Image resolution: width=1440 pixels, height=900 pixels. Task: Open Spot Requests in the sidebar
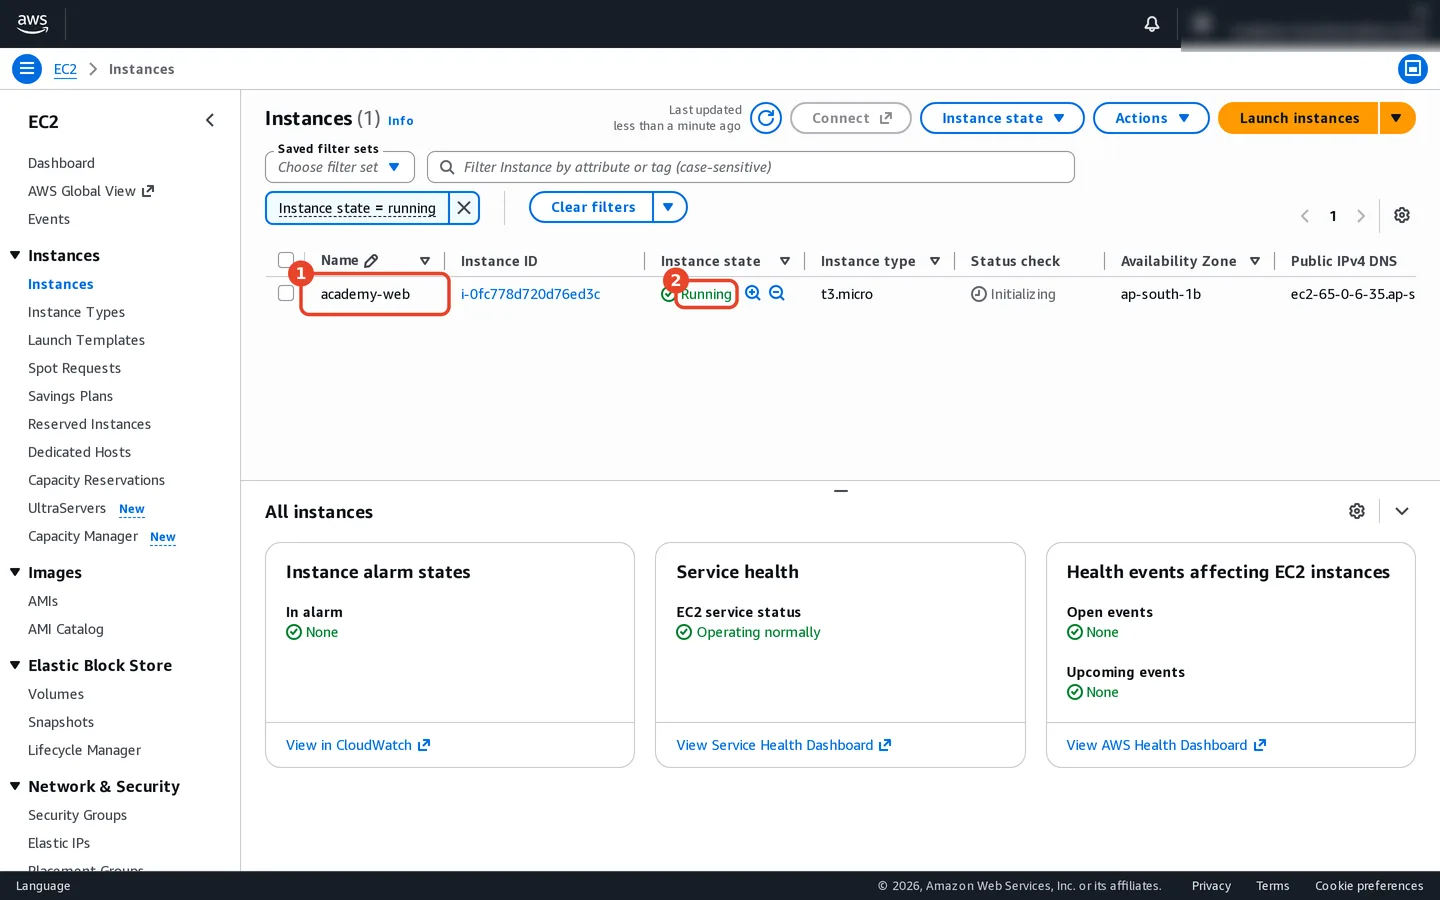pos(74,368)
